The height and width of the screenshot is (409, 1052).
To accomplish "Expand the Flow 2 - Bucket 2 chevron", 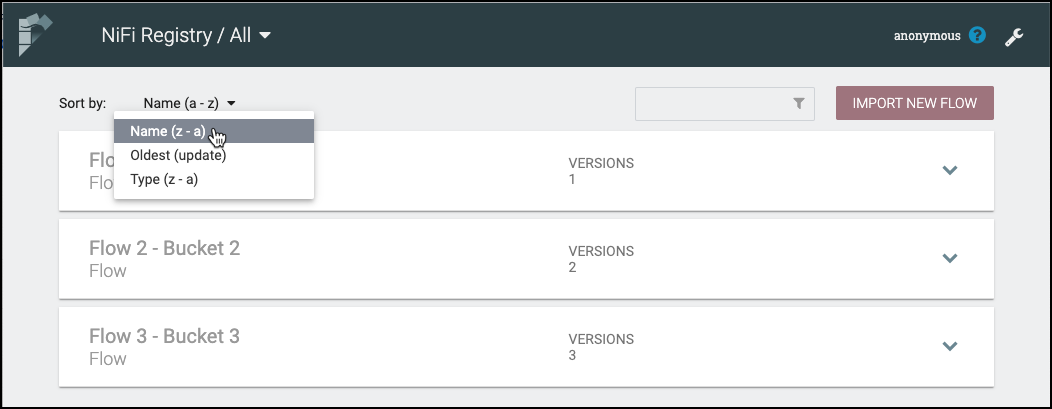I will pyautogui.click(x=950, y=258).
